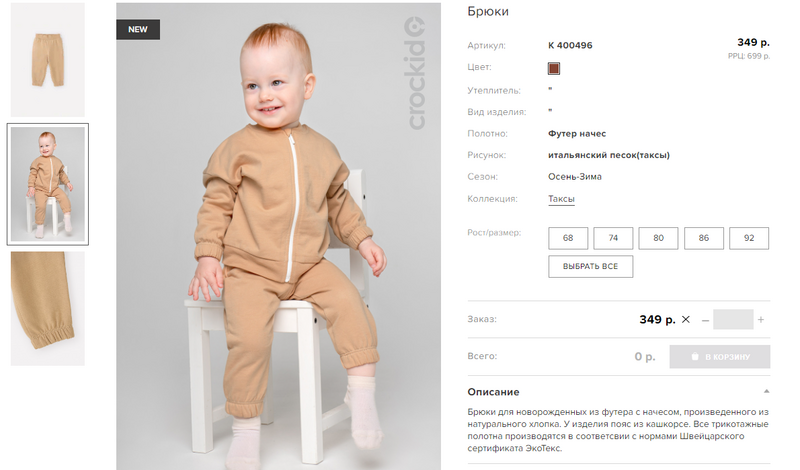Collapse the Описание section arrow
Screen dimensions: 800x470
[x=766, y=391]
